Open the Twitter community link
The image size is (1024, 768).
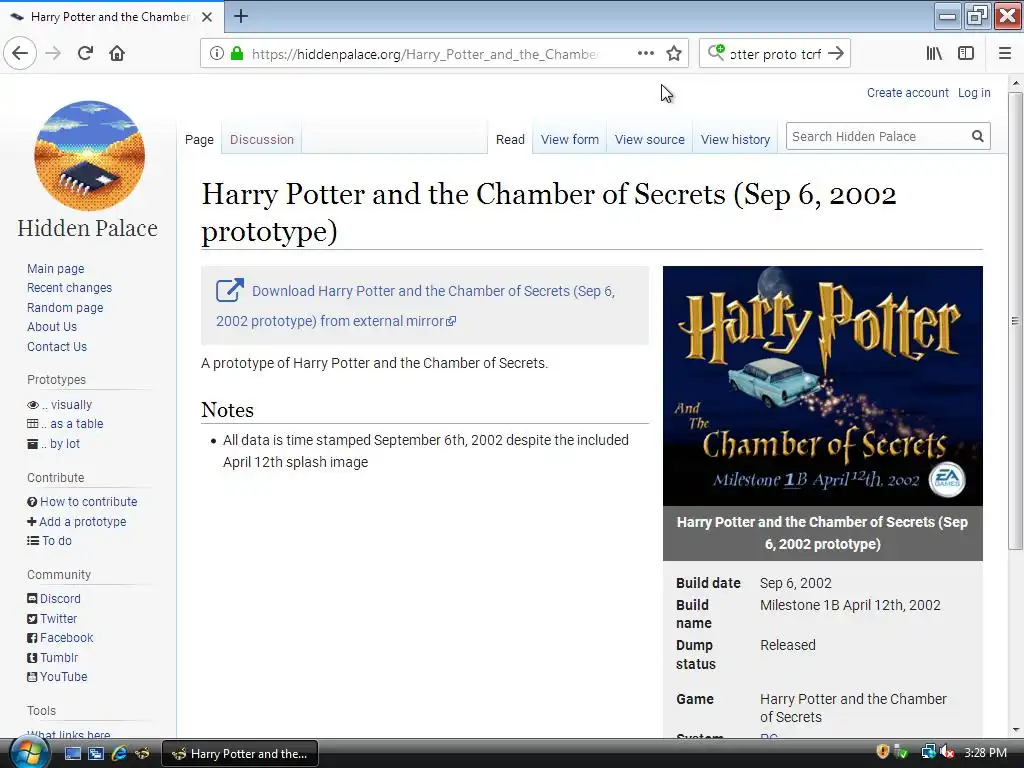58,618
